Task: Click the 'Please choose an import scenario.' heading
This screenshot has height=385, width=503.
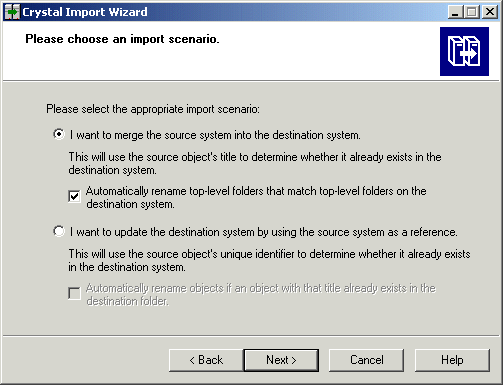Action: point(122,39)
